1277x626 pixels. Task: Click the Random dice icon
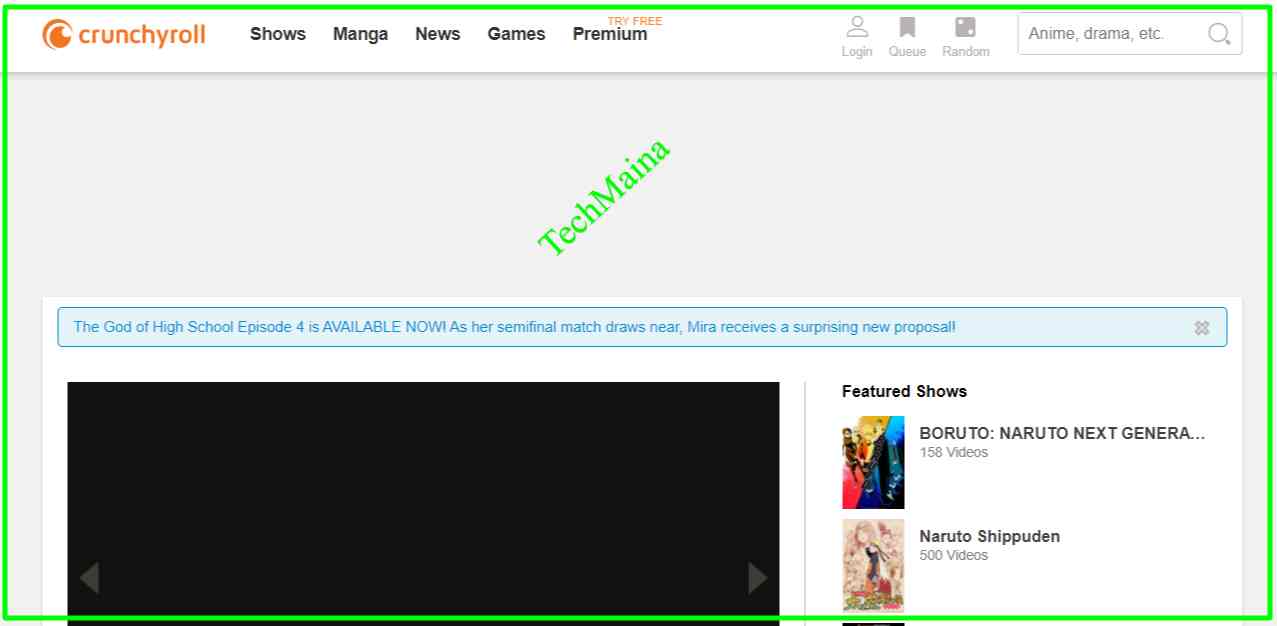(x=965, y=28)
